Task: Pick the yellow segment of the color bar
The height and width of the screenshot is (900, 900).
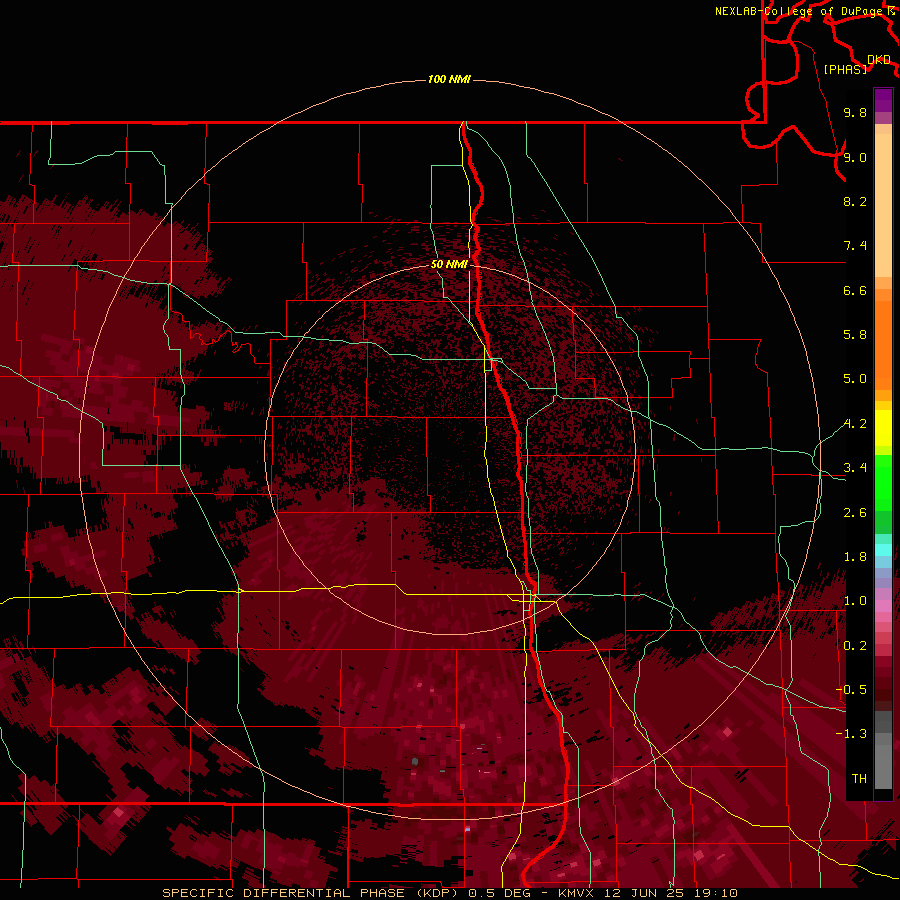Action: (x=883, y=428)
